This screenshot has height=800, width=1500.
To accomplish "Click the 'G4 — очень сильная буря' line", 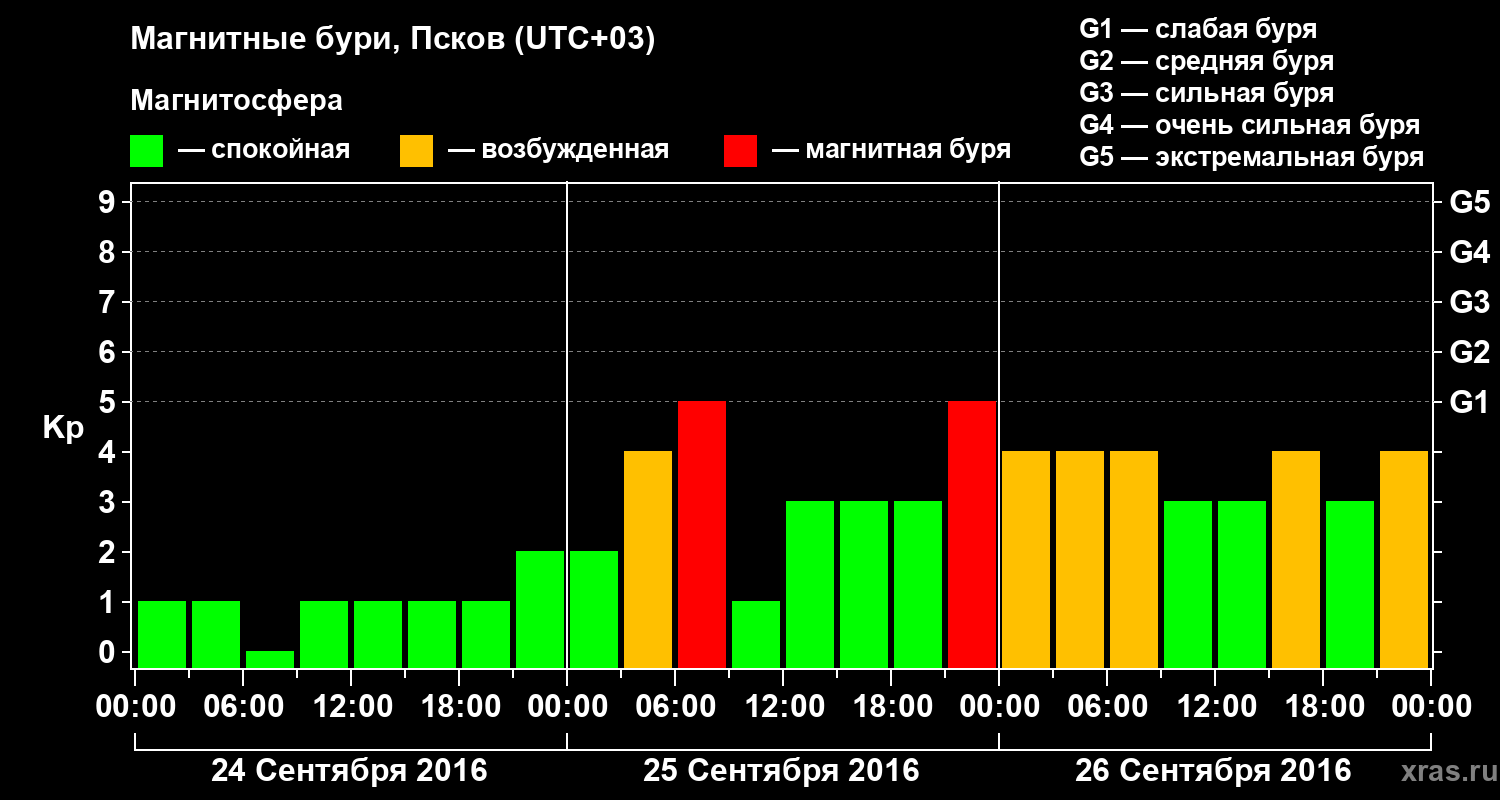I will pyautogui.click(x=1250, y=125).
